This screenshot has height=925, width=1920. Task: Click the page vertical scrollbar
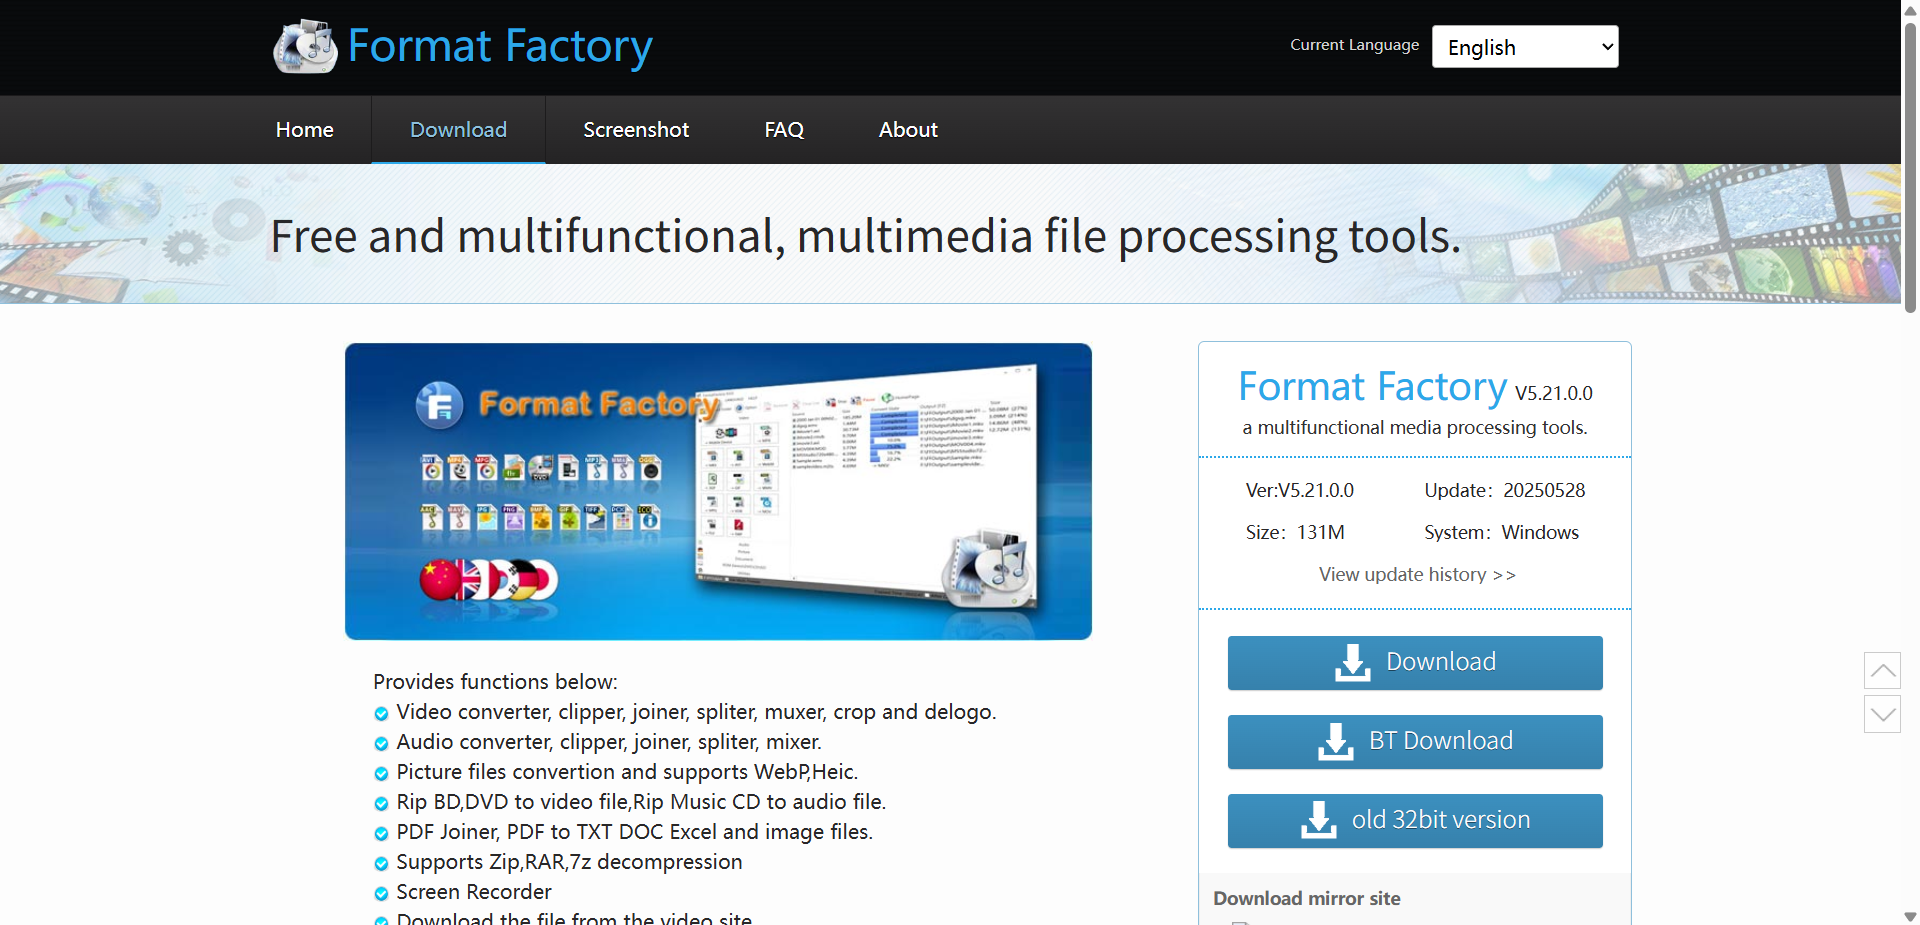[x=1910, y=170]
